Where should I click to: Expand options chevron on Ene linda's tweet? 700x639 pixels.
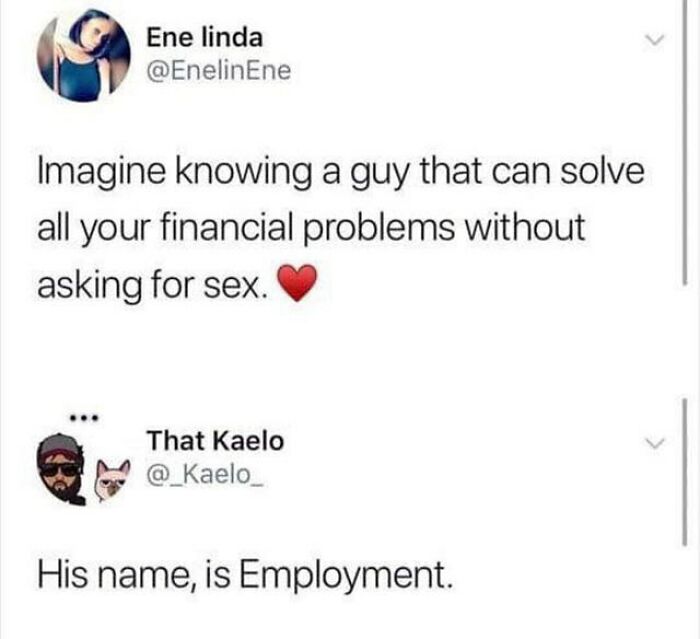point(655,40)
